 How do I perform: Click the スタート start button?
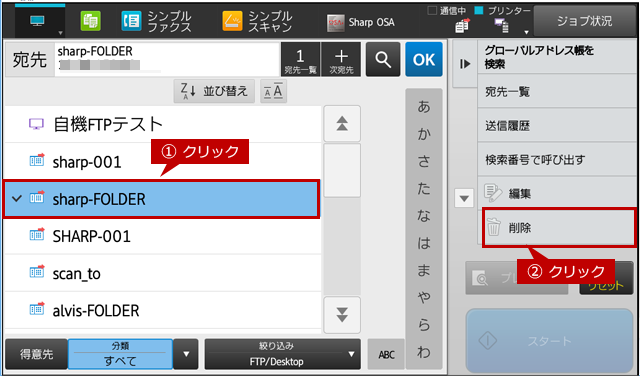[x=549, y=340]
